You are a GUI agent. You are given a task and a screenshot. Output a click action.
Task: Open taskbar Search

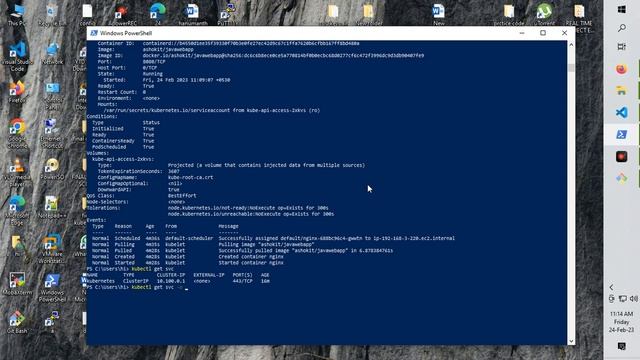(x=622, y=28)
